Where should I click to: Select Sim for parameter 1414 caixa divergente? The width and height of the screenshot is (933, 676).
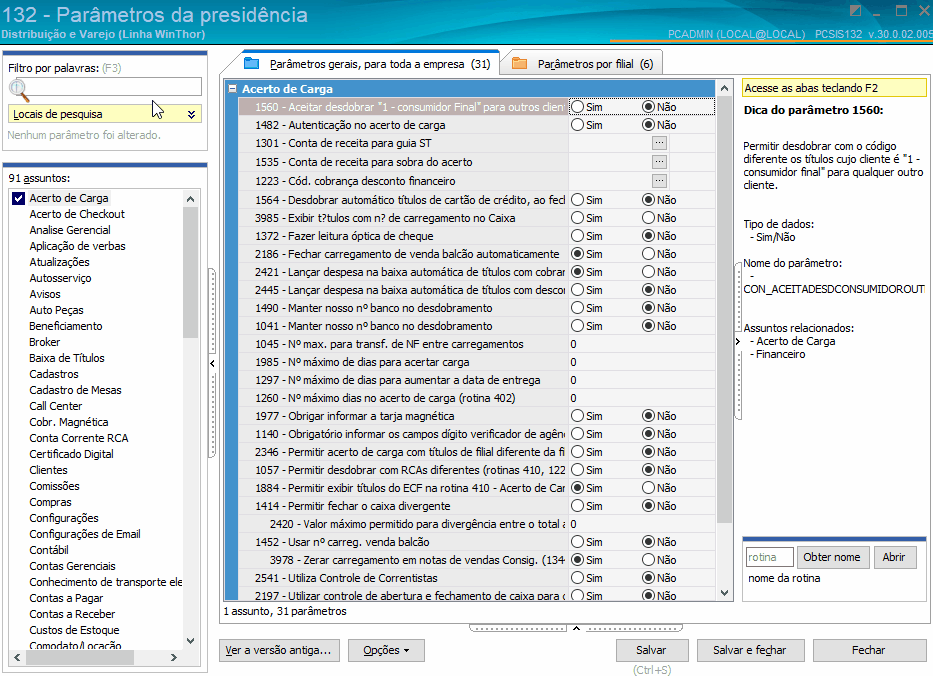click(x=577, y=506)
